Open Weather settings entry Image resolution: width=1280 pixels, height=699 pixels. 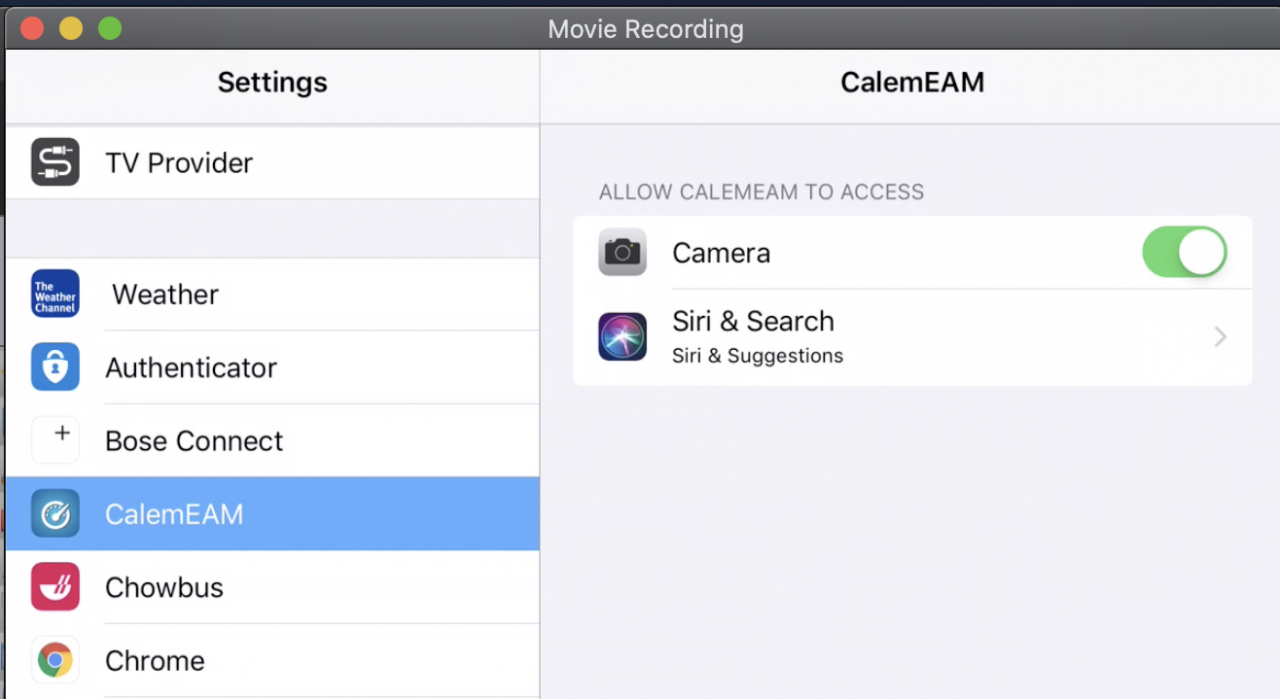point(272,294)
